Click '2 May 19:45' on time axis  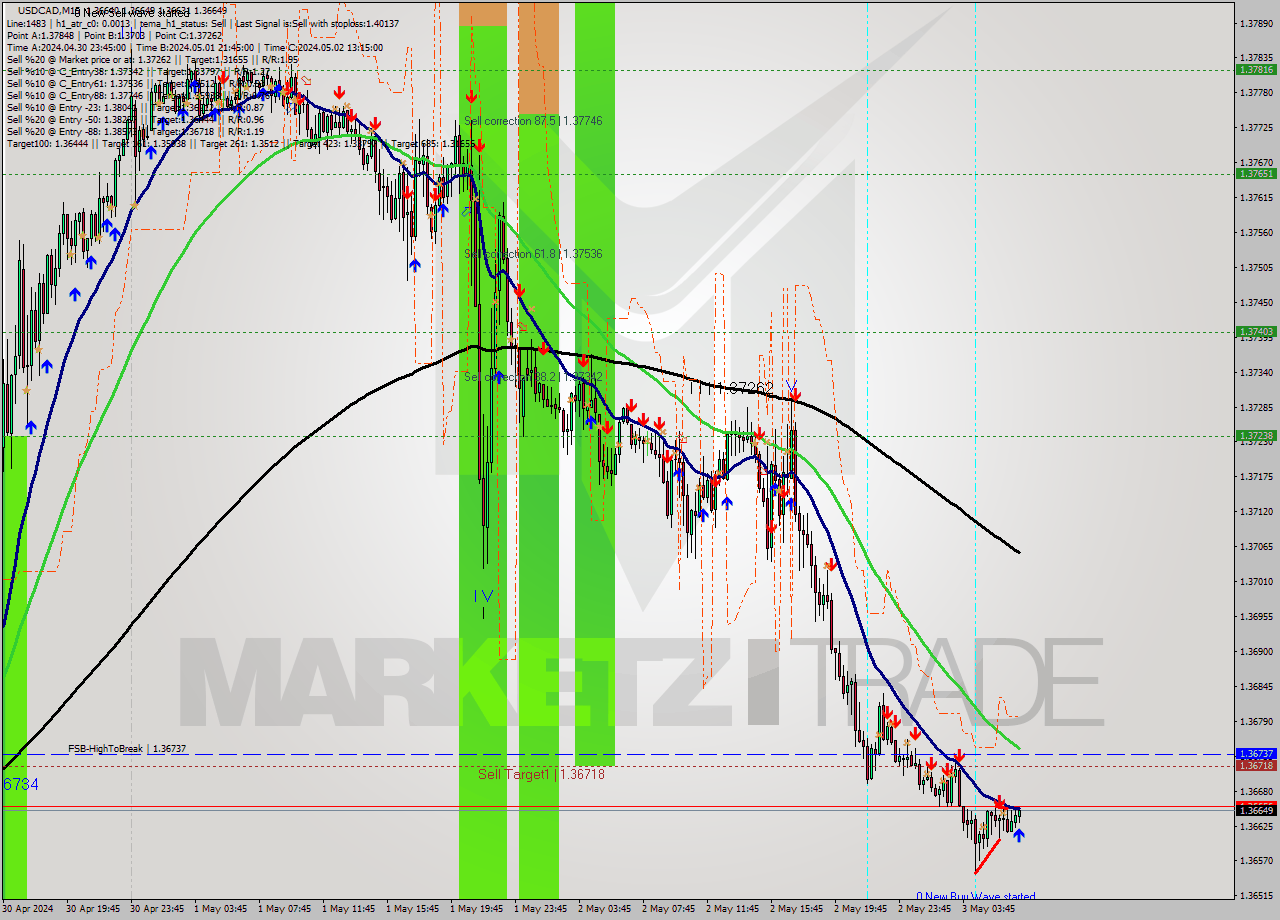(860, 909)
